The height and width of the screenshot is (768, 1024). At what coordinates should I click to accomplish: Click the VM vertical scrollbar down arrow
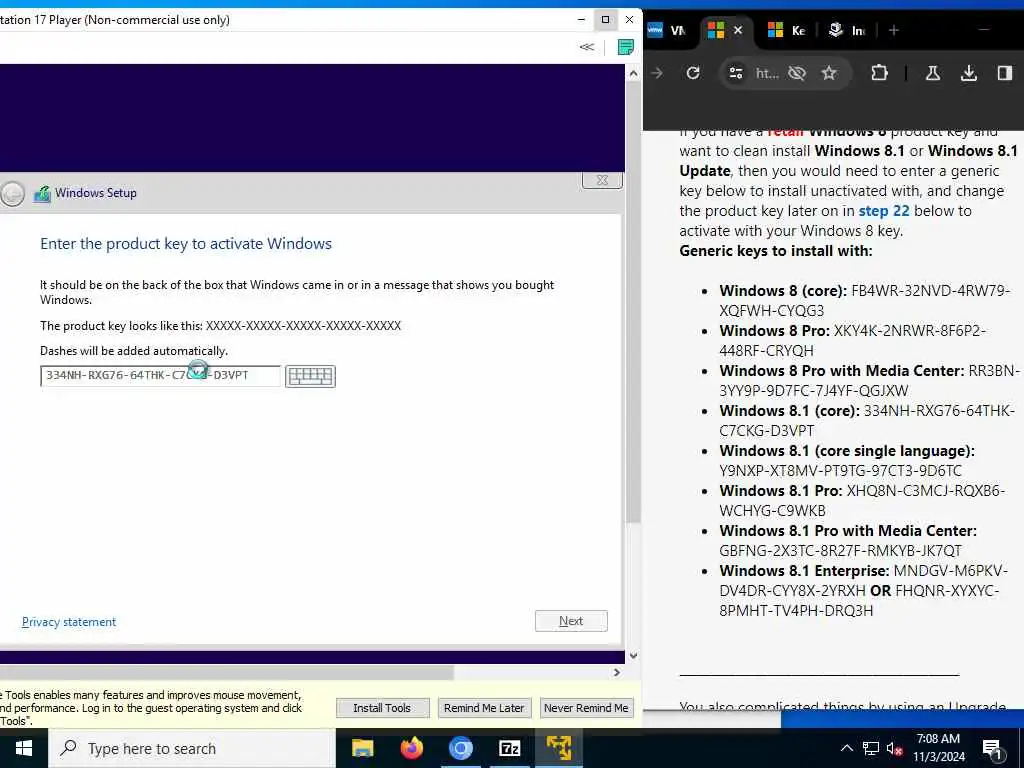[633, 656]
